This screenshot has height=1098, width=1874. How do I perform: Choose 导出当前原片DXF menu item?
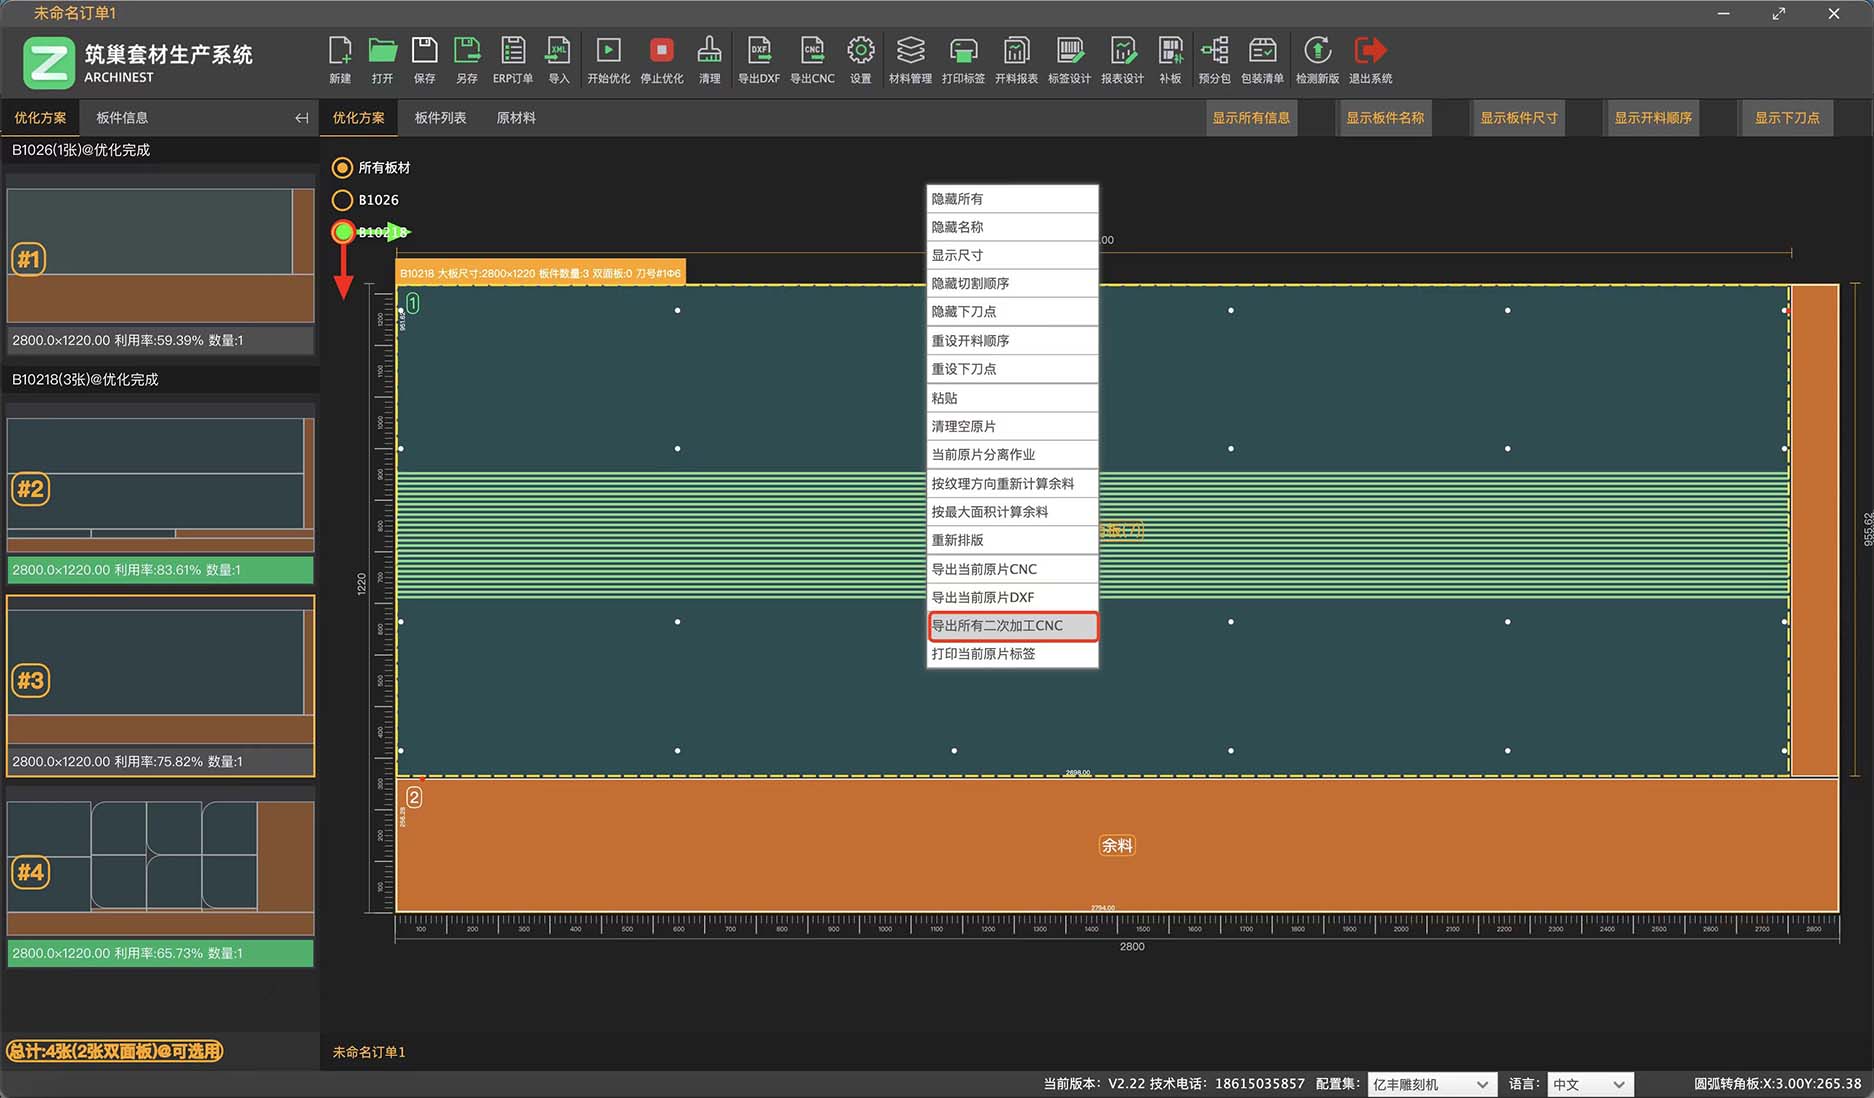pyautogui.click(x=1013, y=597)
